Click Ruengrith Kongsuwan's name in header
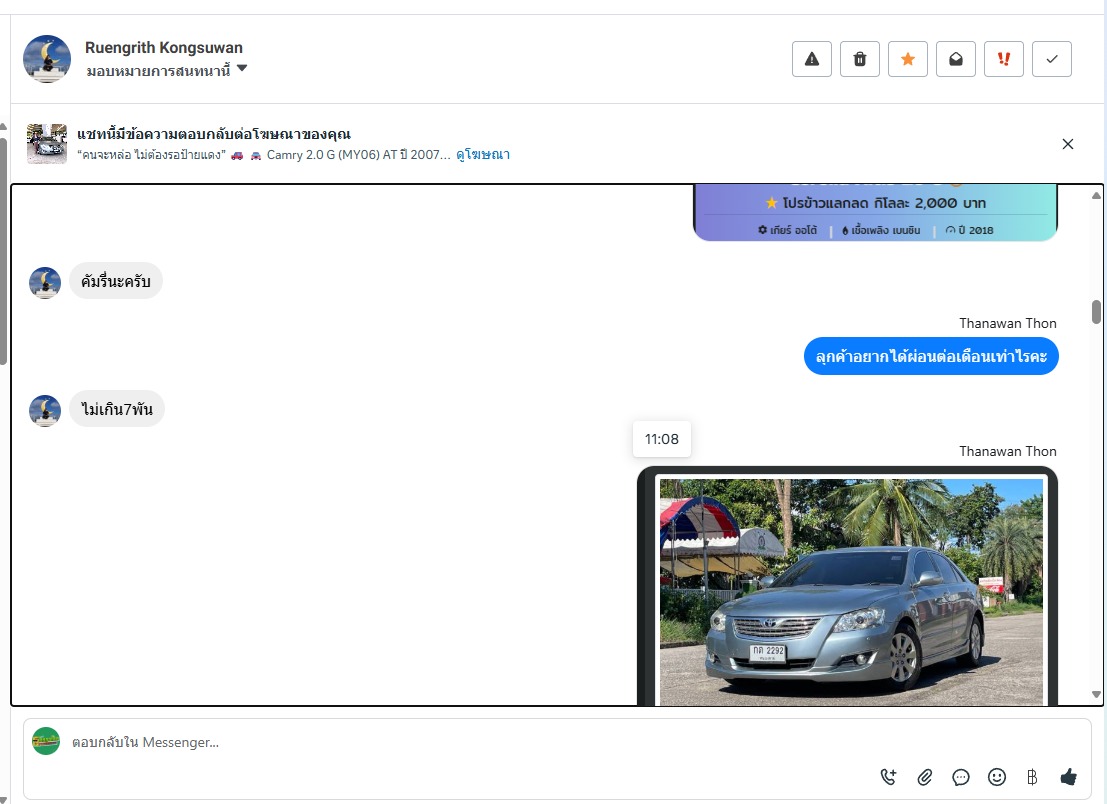Screen dimensions: 1107x804 [164, 47]
